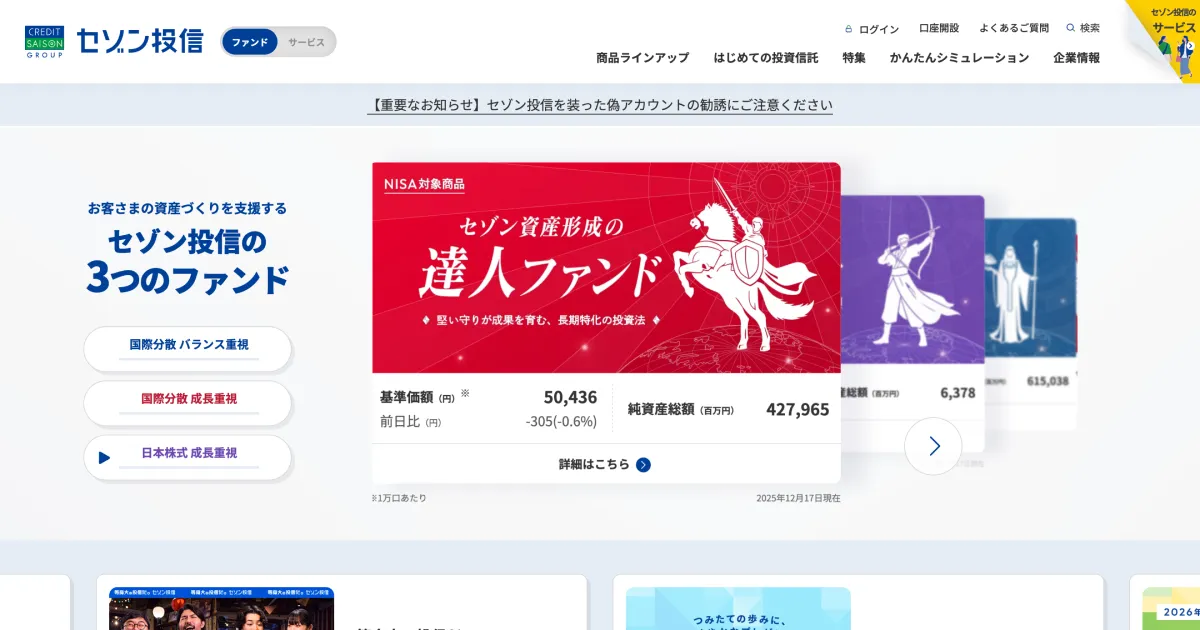Viewport: 1200px width, 630px height.
Task: Click the next arrow on the fund carousel
Action: [933, 447]
